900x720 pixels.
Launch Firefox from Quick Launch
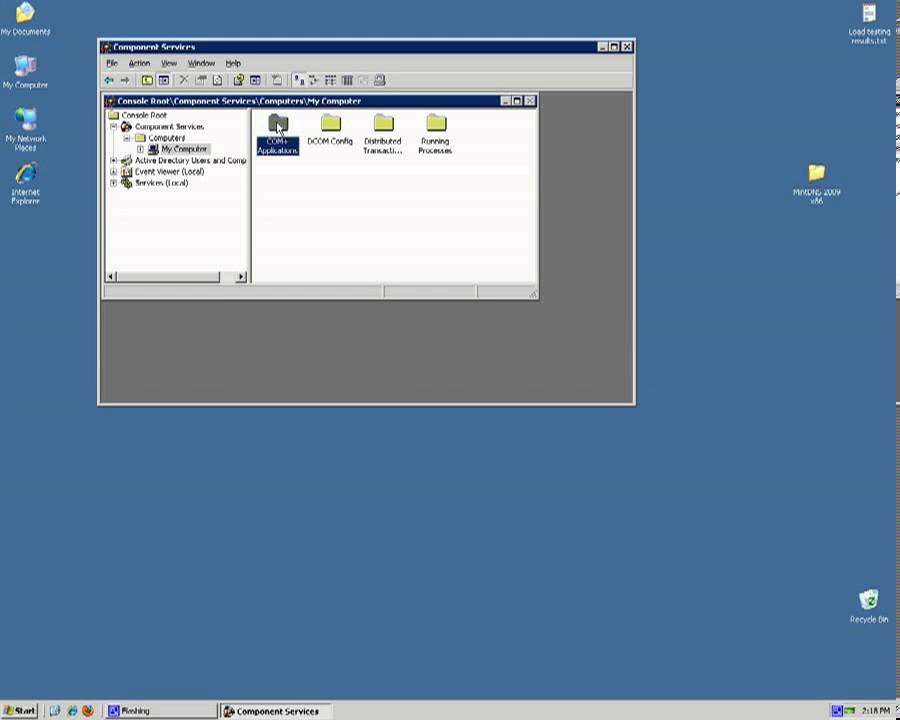tap(88, 711)
